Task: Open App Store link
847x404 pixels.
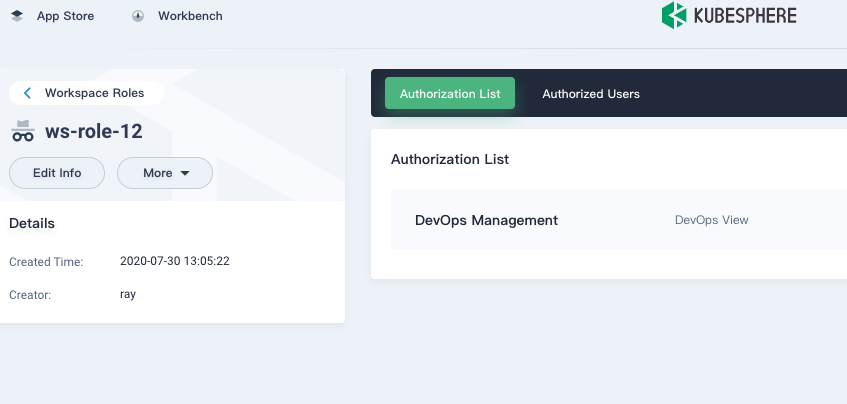Action: [65, 16]
